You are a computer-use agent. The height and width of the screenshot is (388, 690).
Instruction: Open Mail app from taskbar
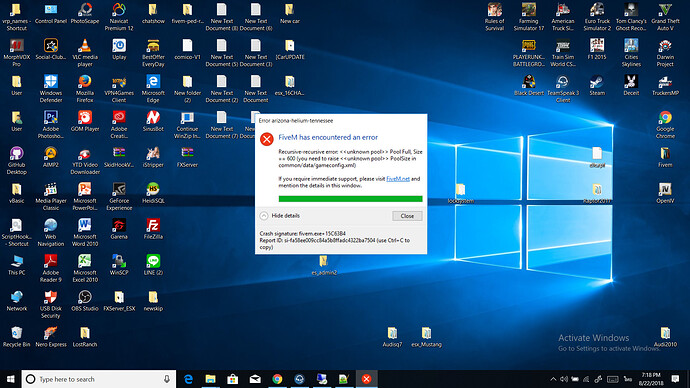(255, 379)
